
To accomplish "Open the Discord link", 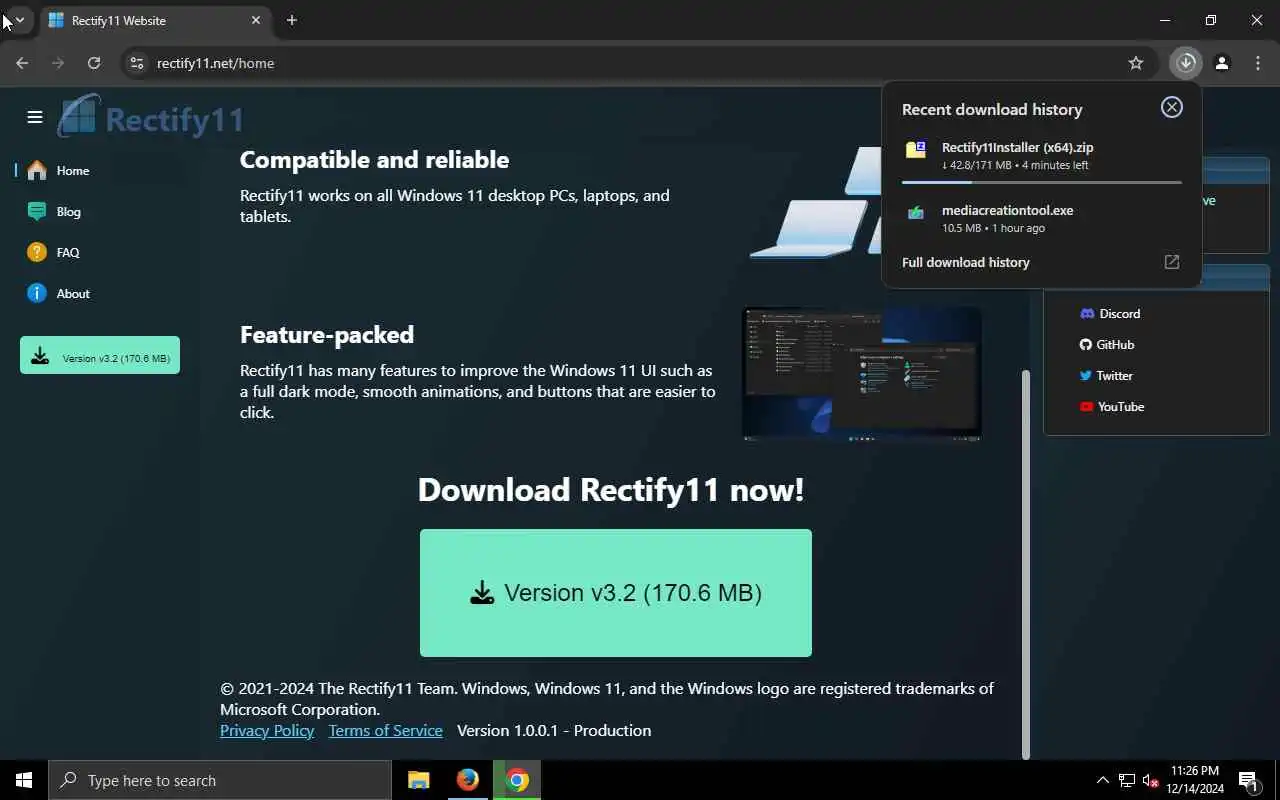I will 1110,314.
